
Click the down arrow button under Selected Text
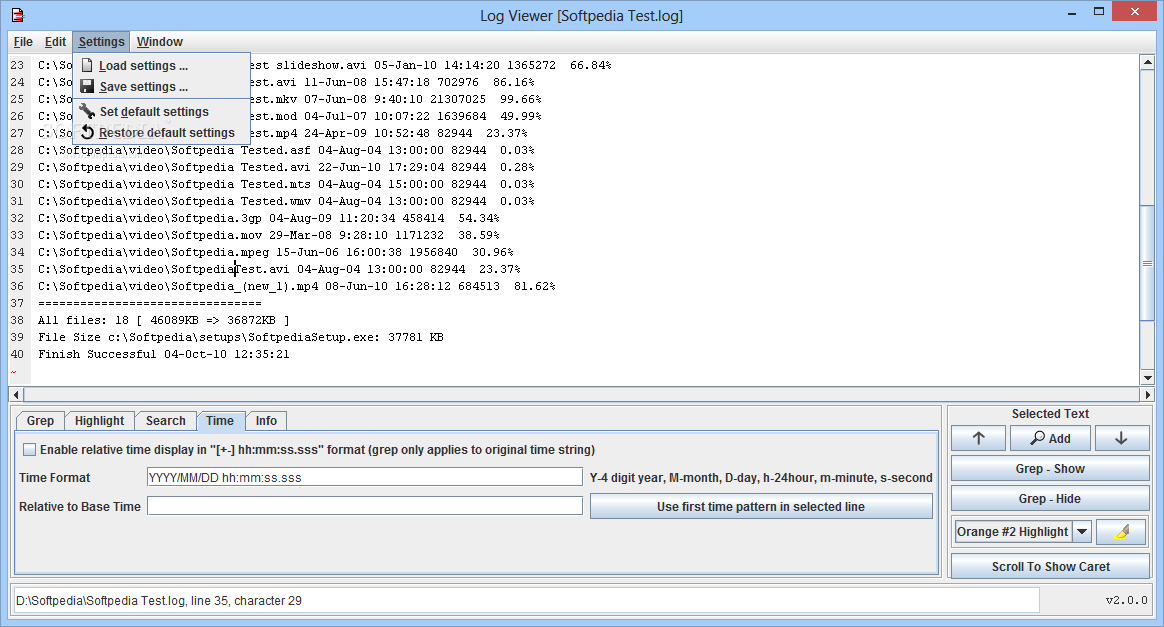point(1122,439)
